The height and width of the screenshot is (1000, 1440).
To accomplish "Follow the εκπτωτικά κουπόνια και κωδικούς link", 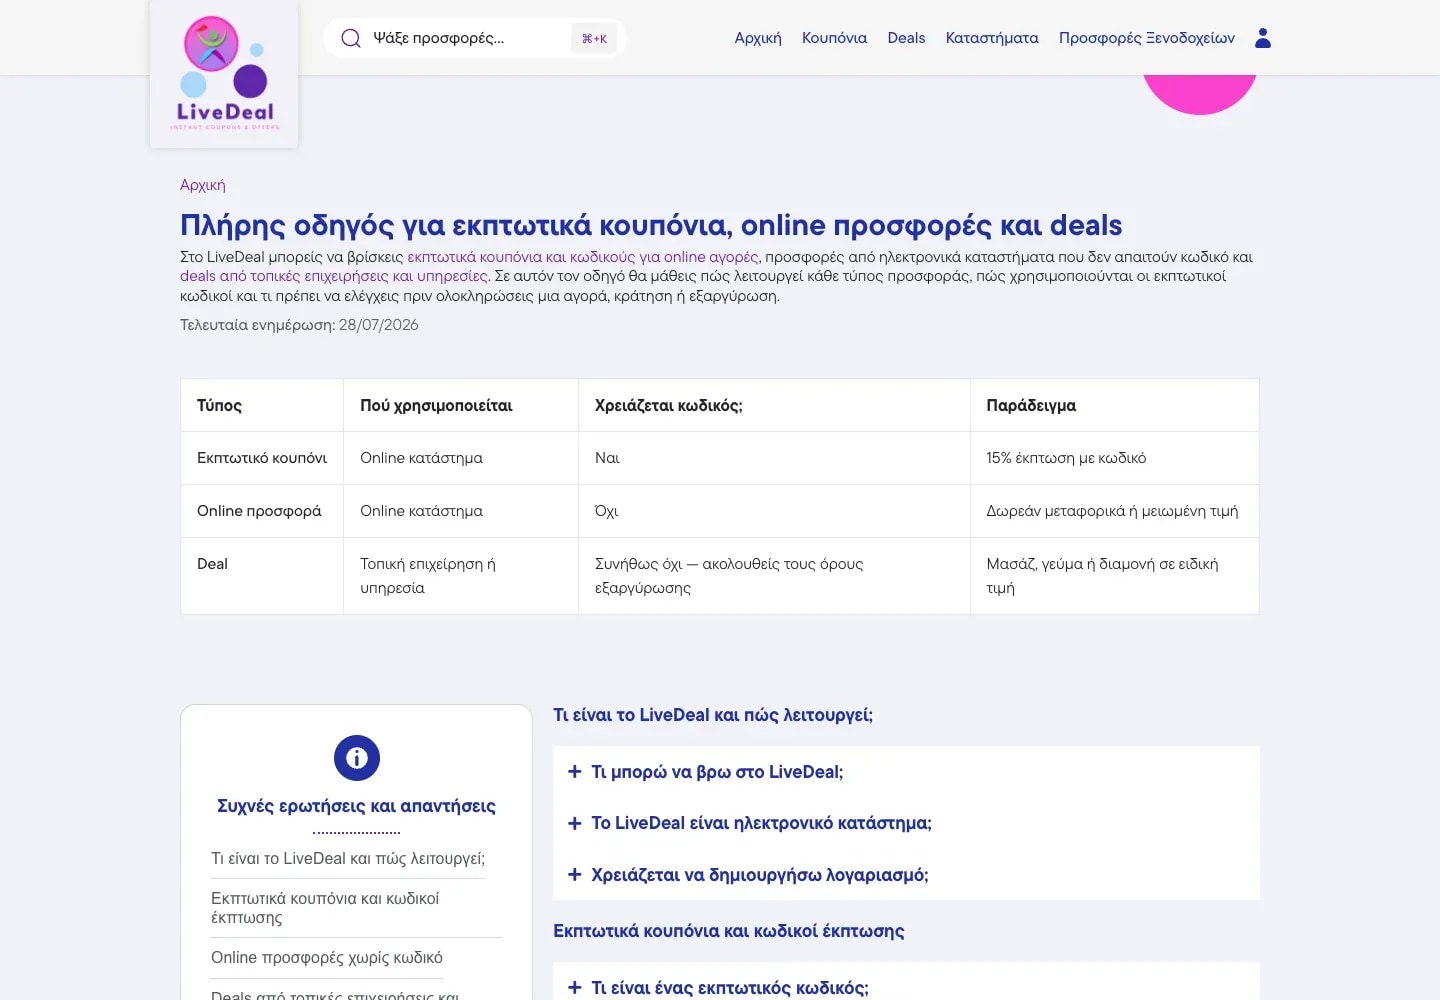I will 583,257.
